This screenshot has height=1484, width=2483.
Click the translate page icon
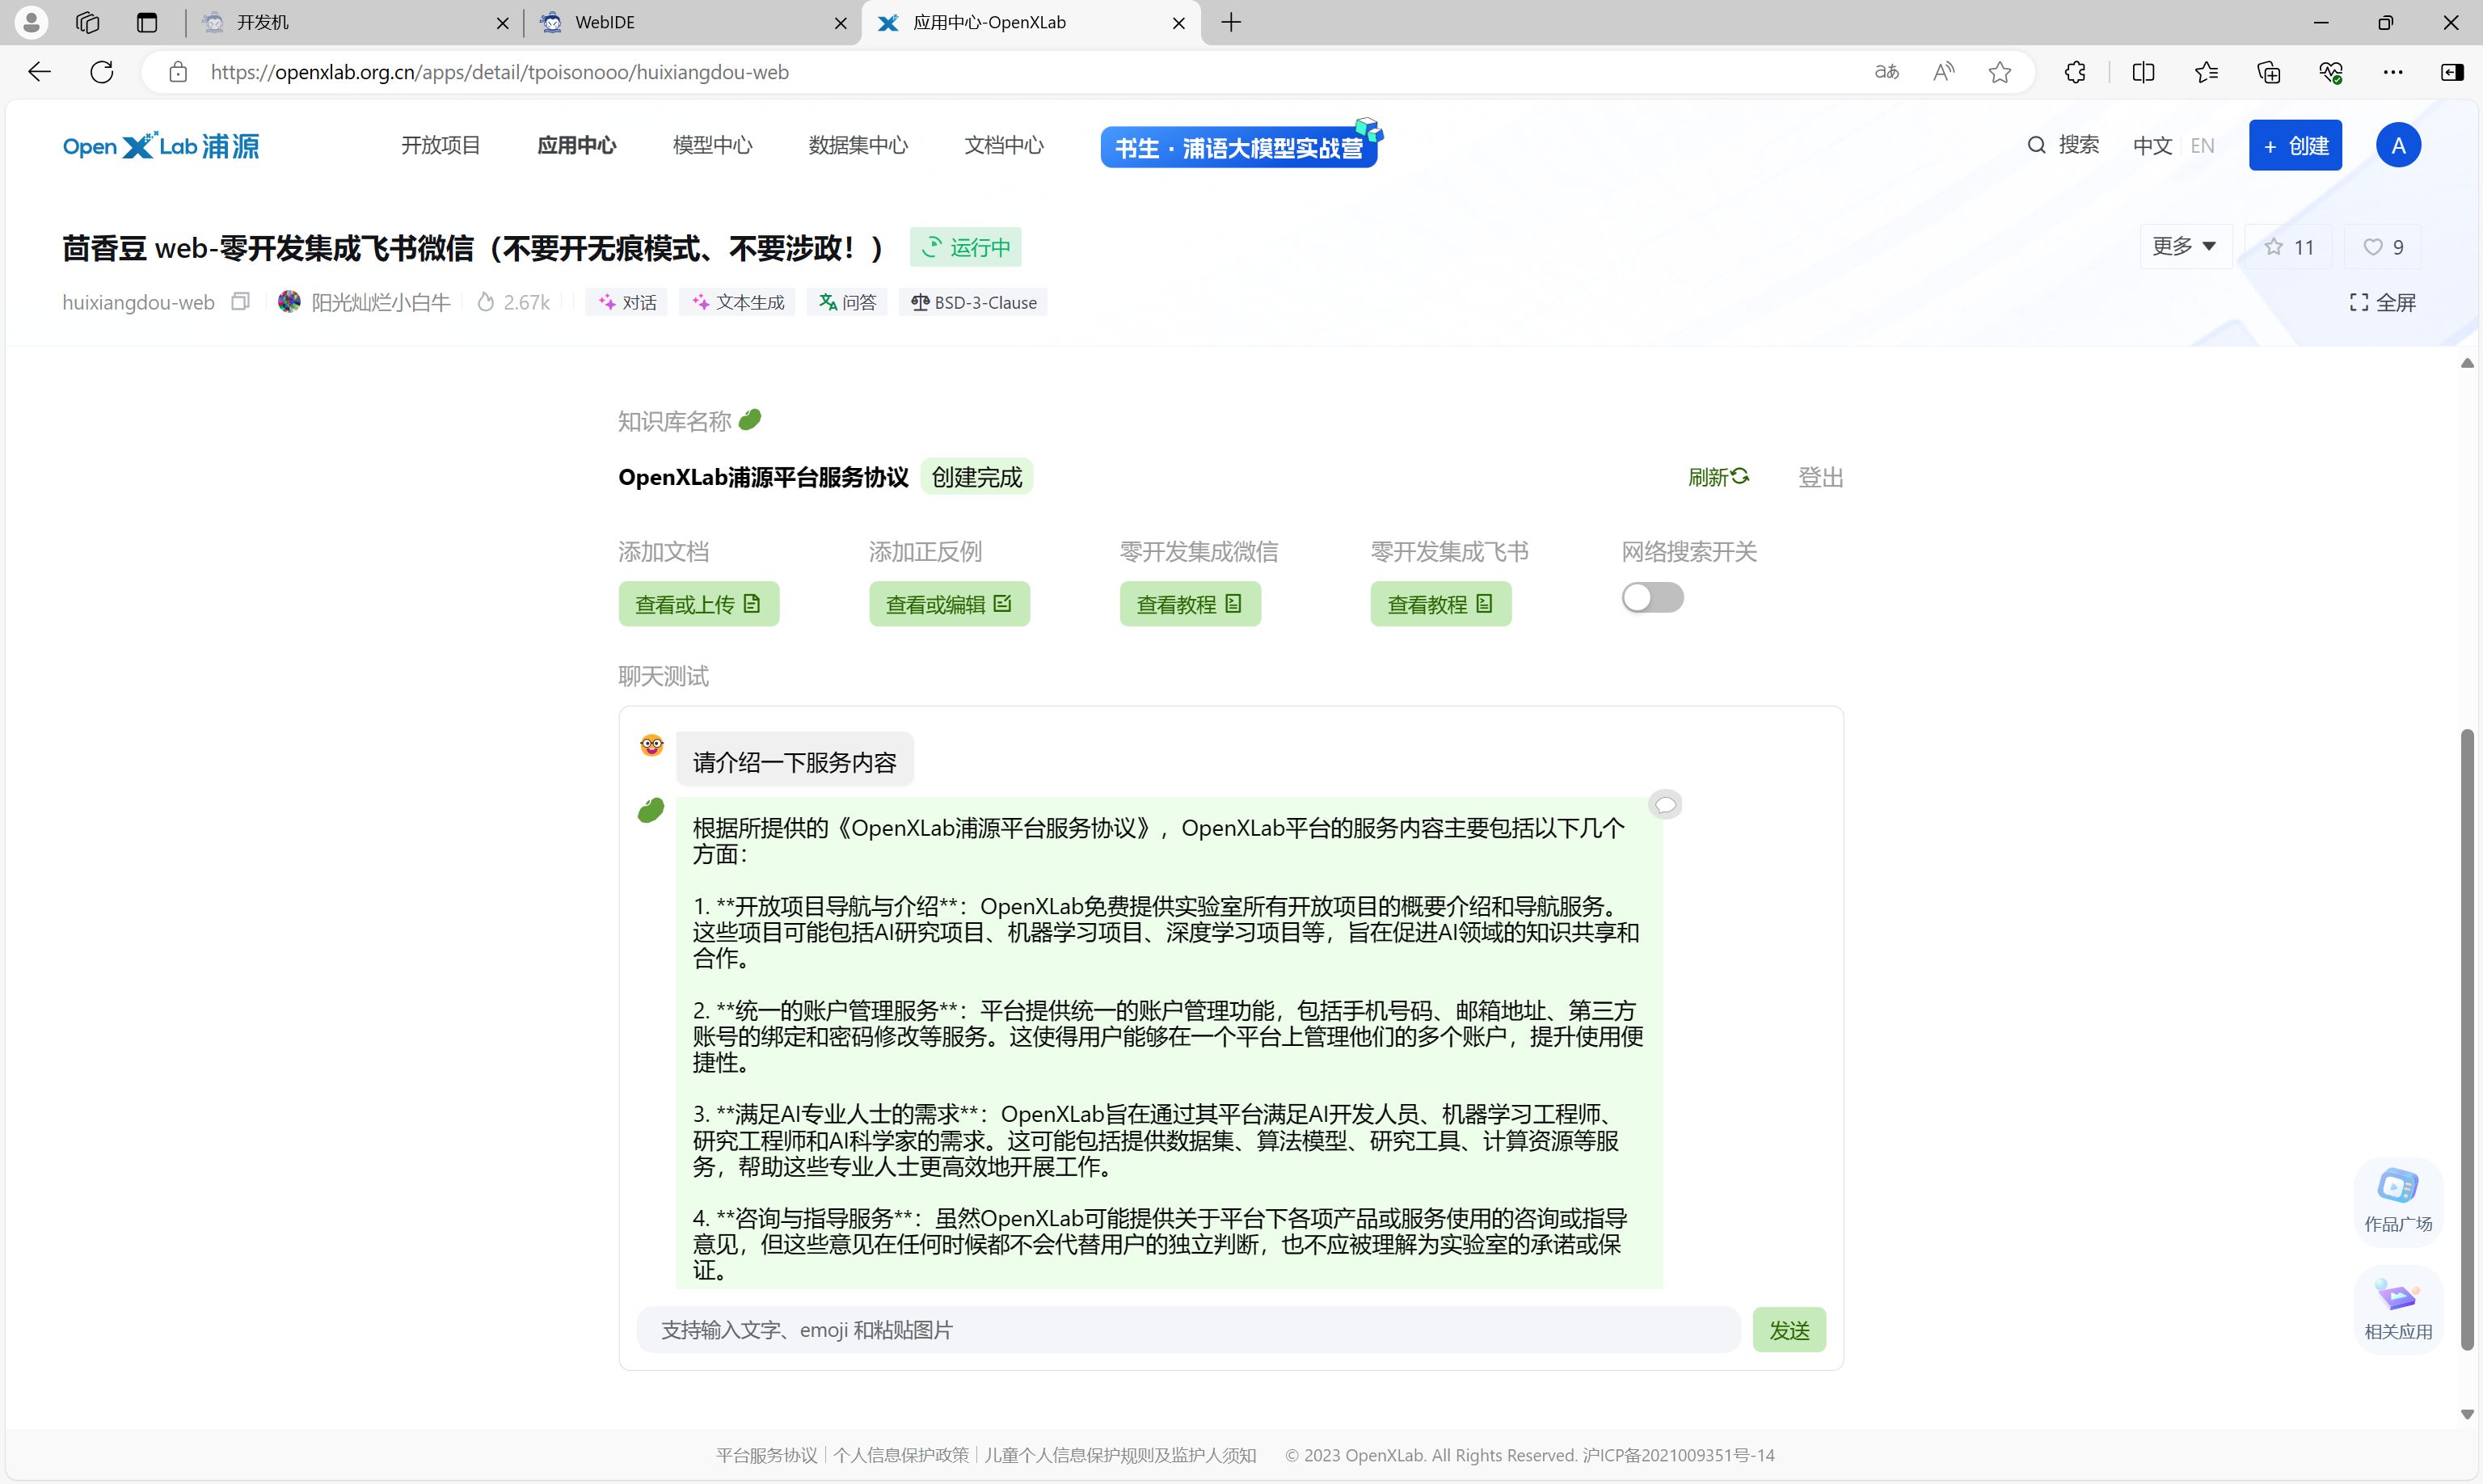[x=1886, y=72]
